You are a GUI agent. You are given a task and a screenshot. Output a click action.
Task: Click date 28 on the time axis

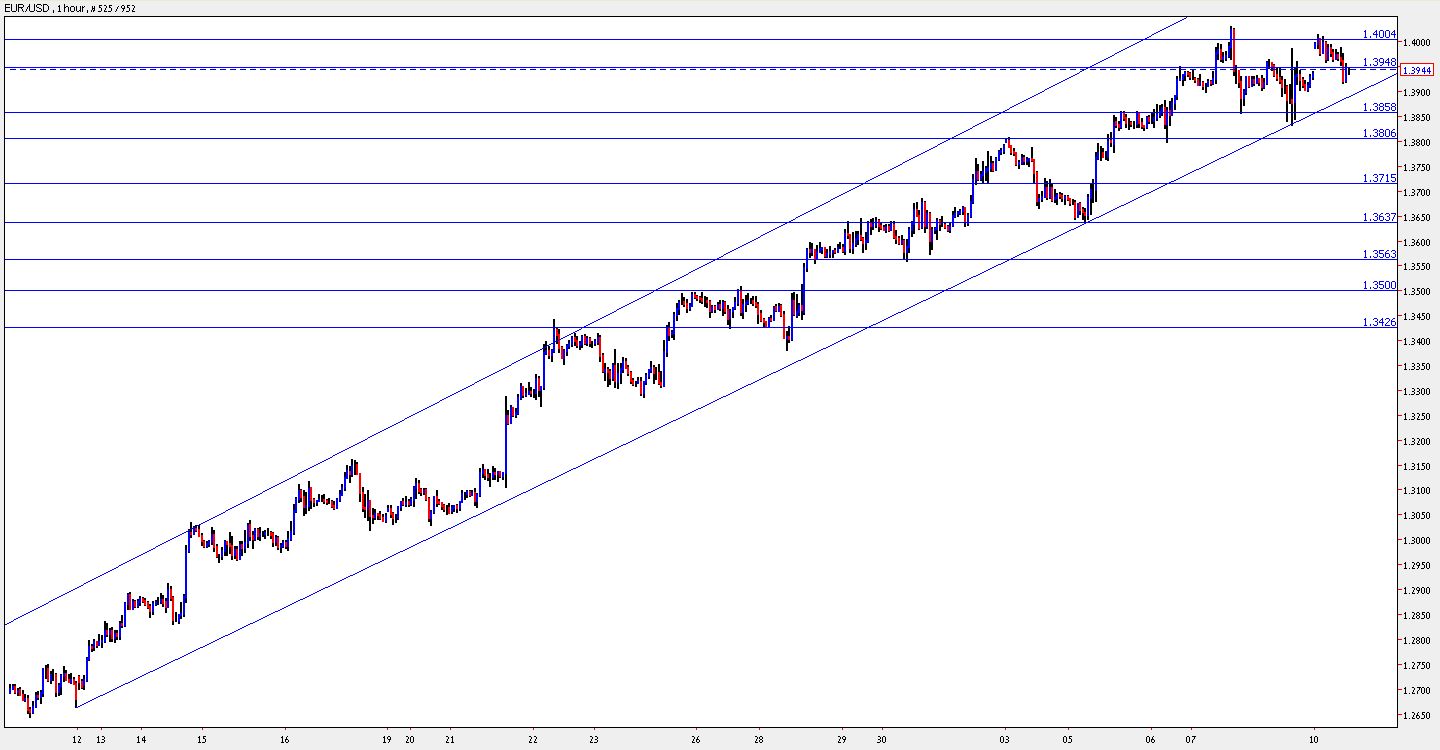[759, 741]
